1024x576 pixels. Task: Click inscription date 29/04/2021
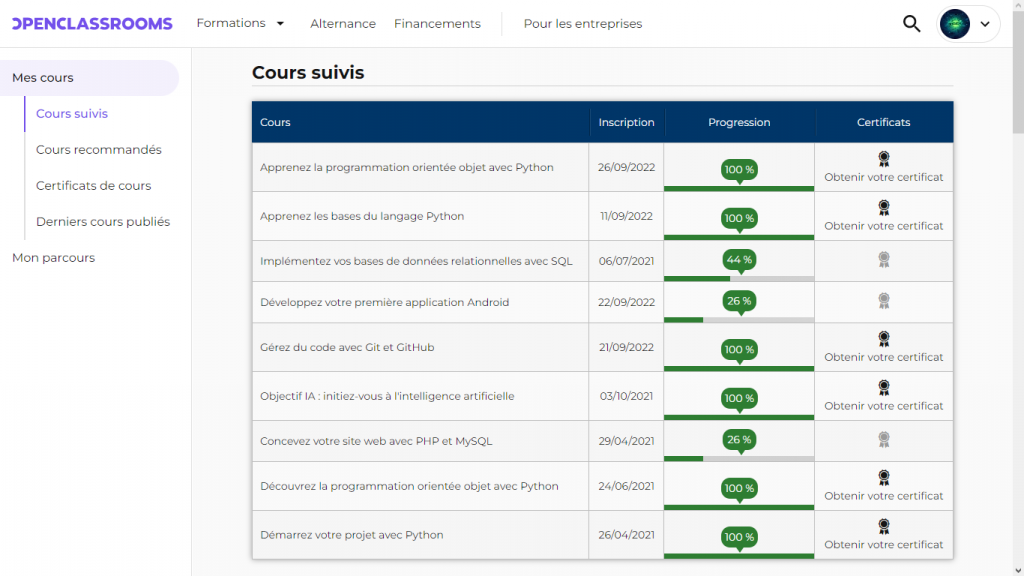(x=626, y=441)
